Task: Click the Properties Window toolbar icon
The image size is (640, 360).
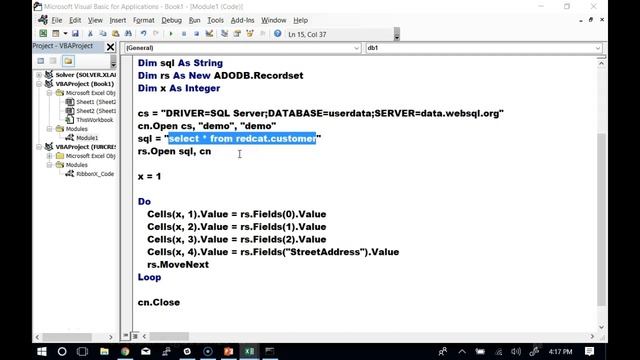Action: click(x=237, y=34)
